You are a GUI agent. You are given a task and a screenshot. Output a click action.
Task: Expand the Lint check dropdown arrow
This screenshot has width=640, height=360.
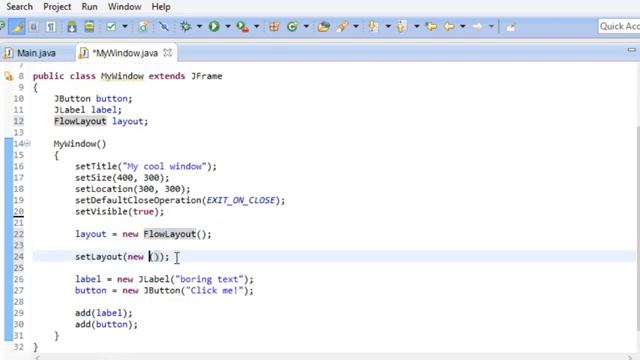(x=125, y=27)
